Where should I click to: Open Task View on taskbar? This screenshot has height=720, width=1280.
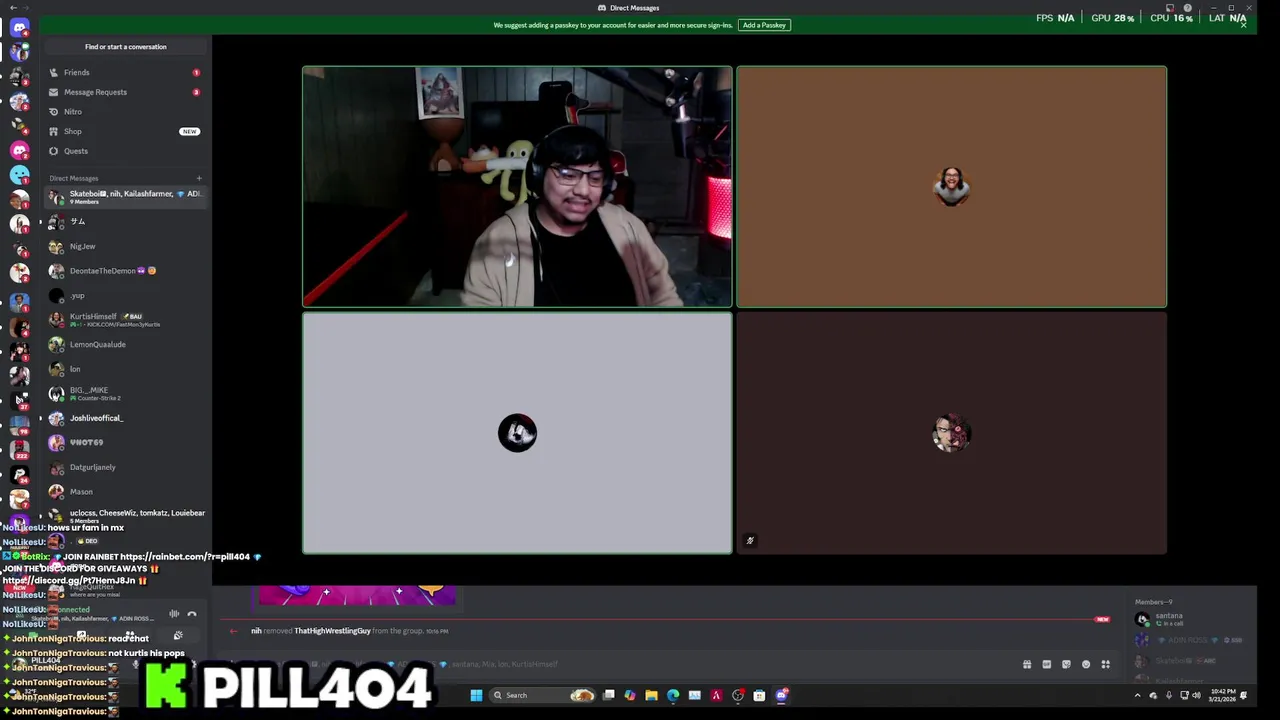pyautogui.click(x=608, y=695)
